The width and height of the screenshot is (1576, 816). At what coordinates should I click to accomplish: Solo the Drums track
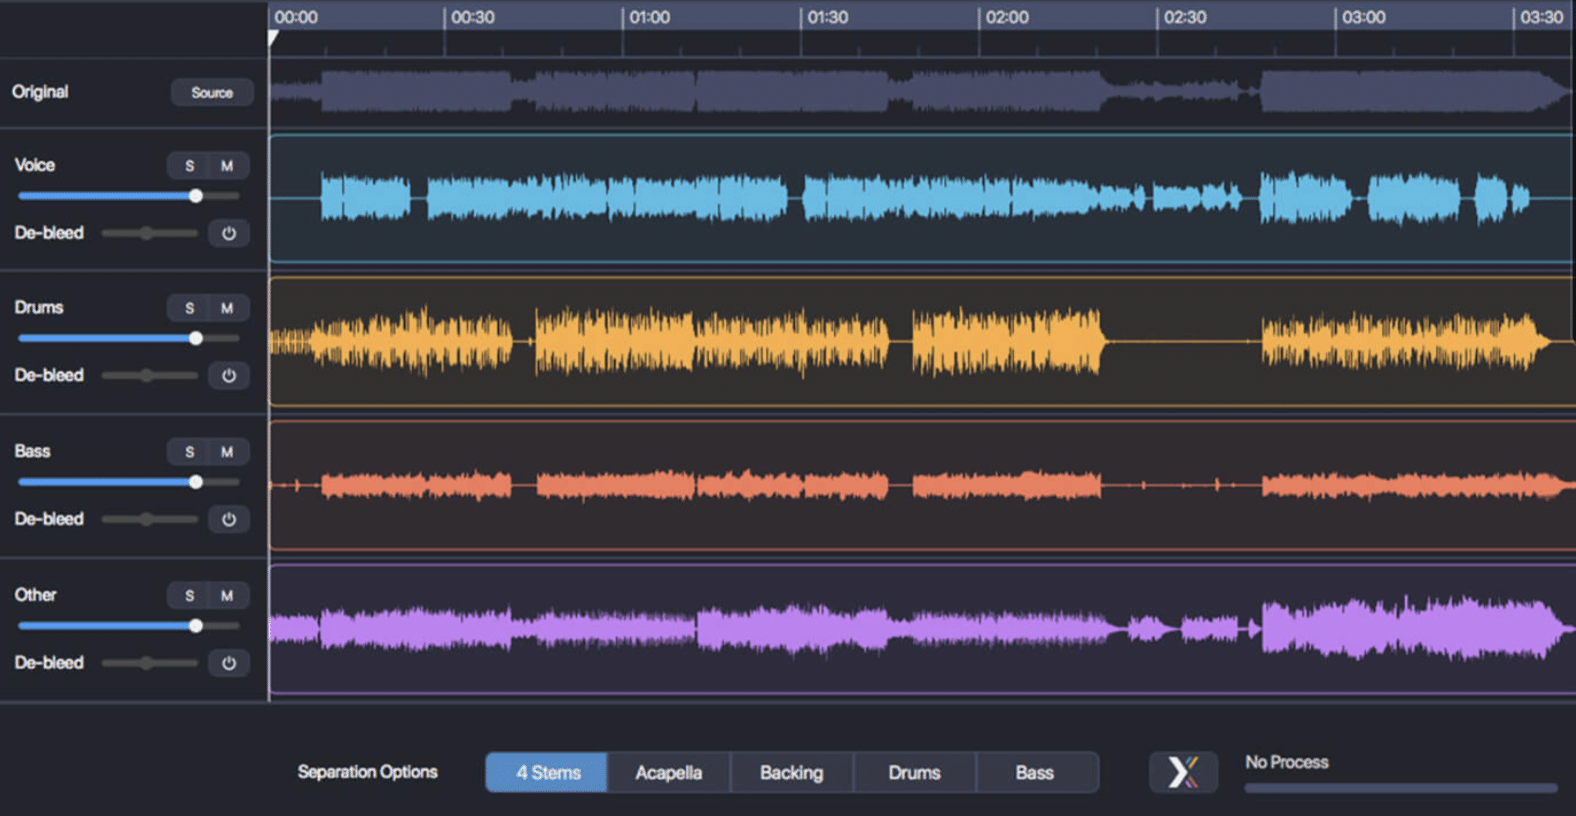(189, 308)
